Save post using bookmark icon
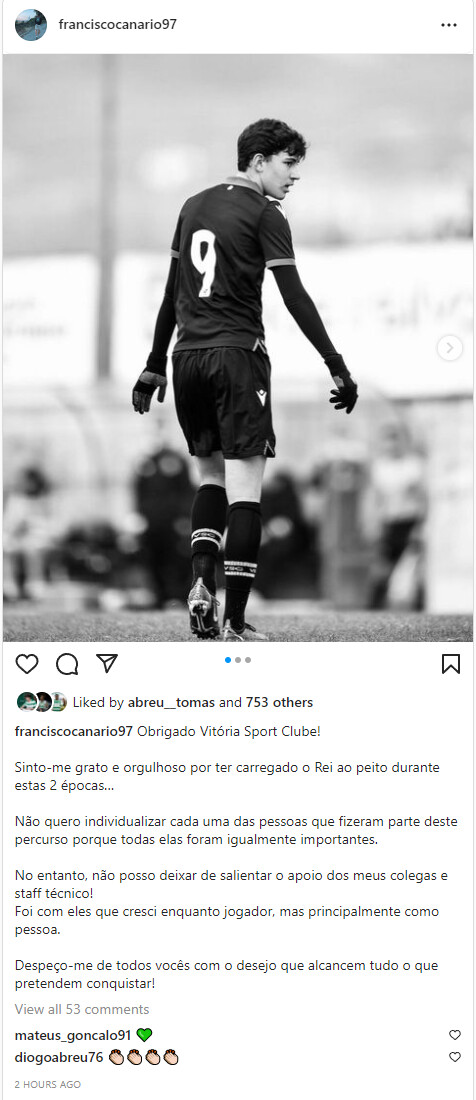 tap(451, 664)
